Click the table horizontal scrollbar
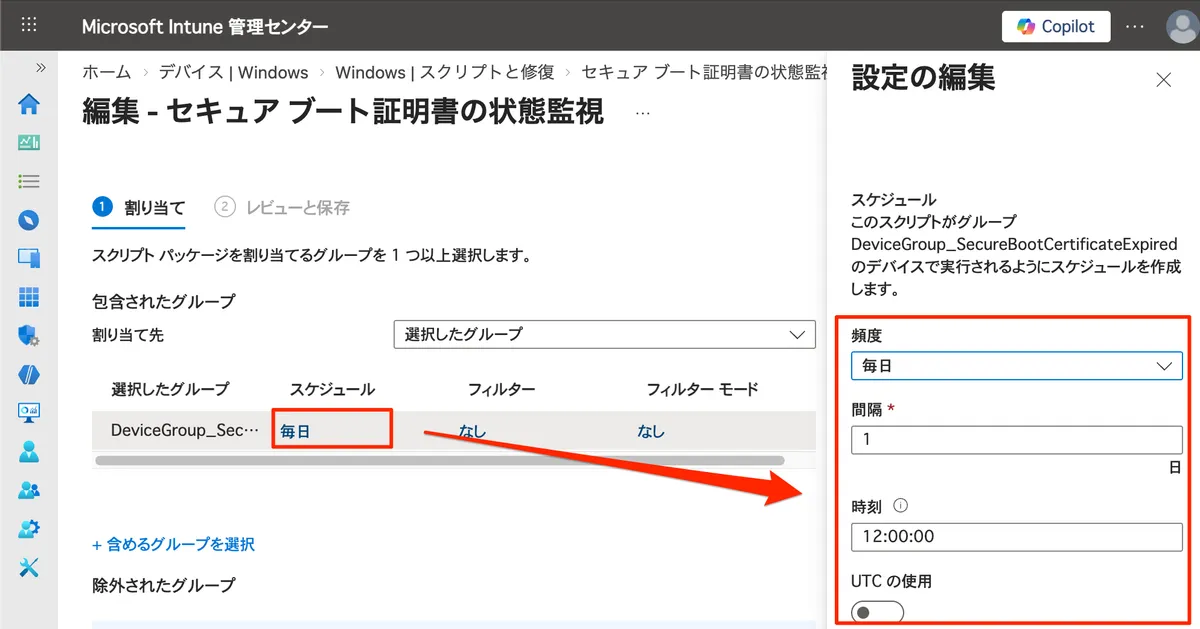Image resolution: width=1200 pixels, height=629 pixels. point(439,460)
